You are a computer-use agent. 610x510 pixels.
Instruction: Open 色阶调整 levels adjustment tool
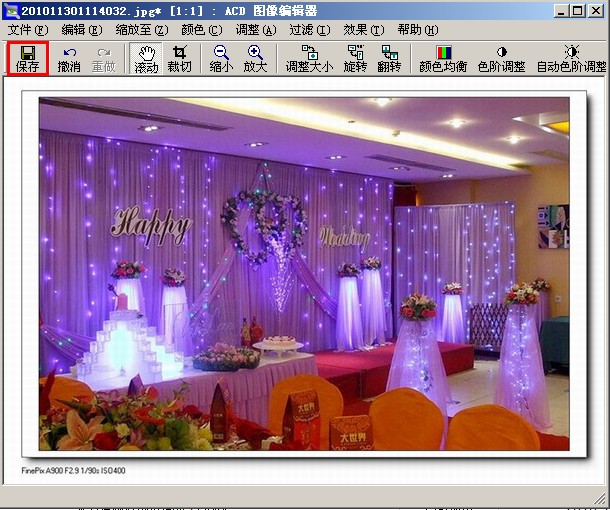[x=501, y=59]
